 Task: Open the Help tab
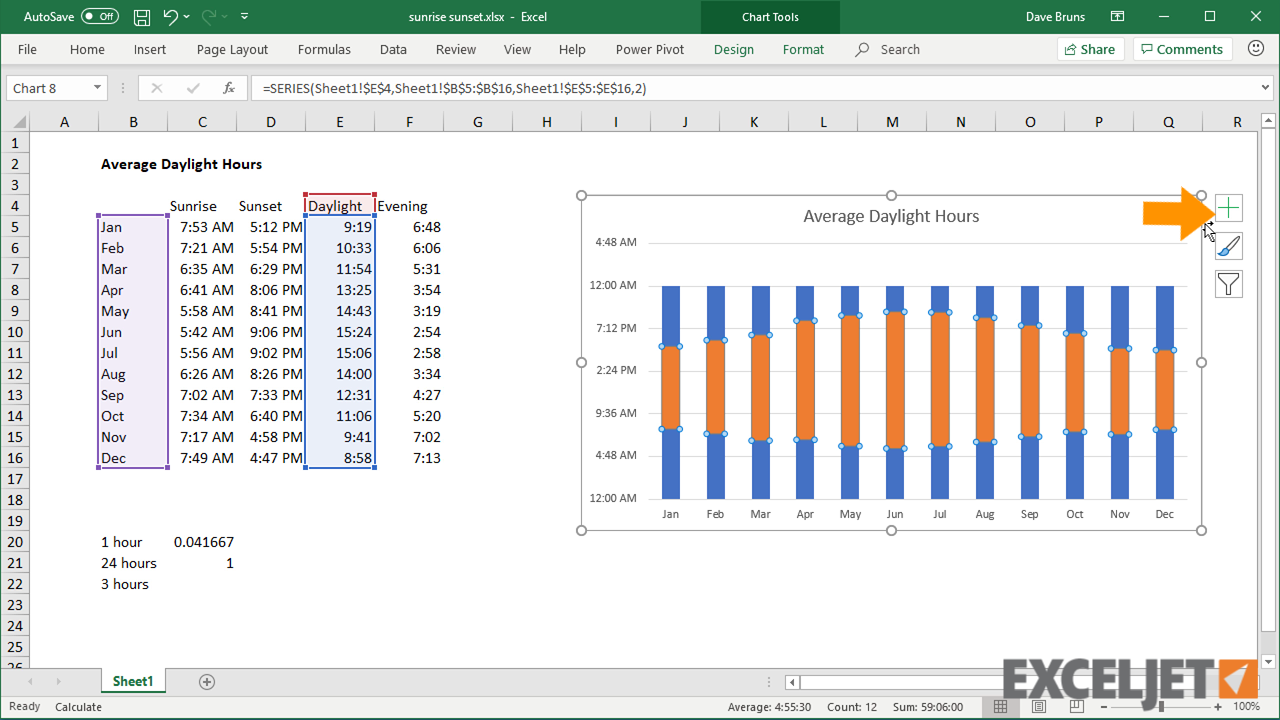tap(572, 49)
